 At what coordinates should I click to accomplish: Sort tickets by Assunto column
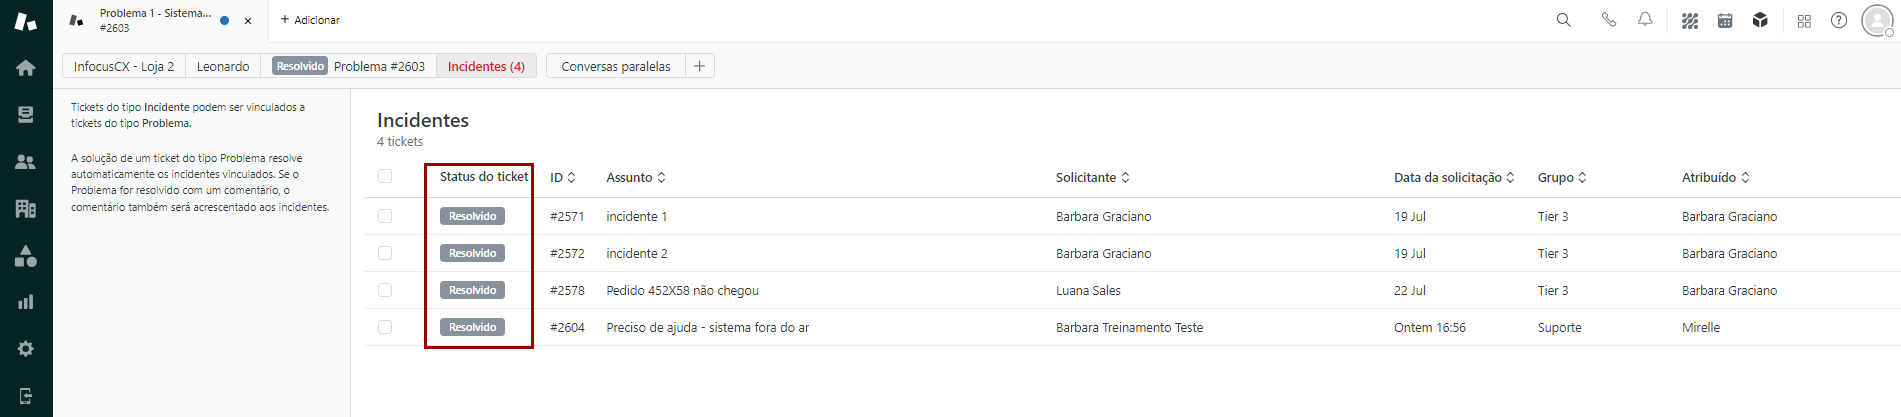coord(635,178)
